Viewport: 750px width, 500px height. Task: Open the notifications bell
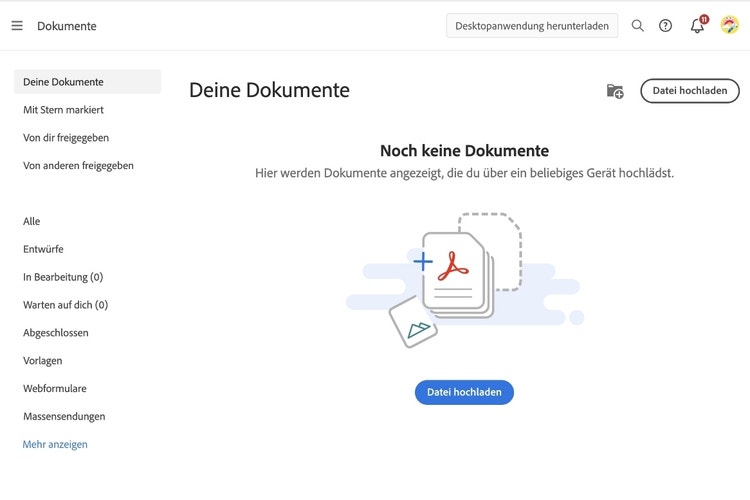click(697, 25)
